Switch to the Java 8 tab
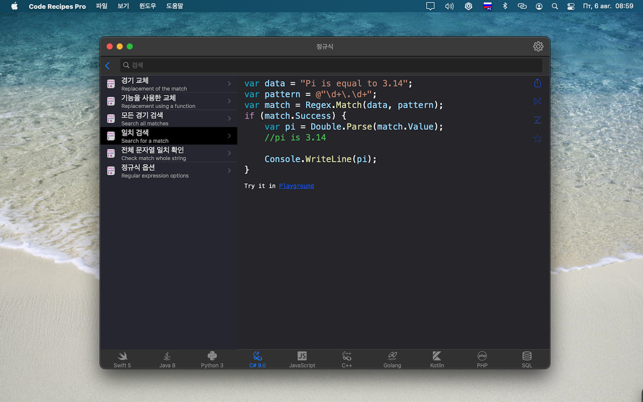Image resolution: width=643 pixels, height=402 pixels. [x=167, y=359]
